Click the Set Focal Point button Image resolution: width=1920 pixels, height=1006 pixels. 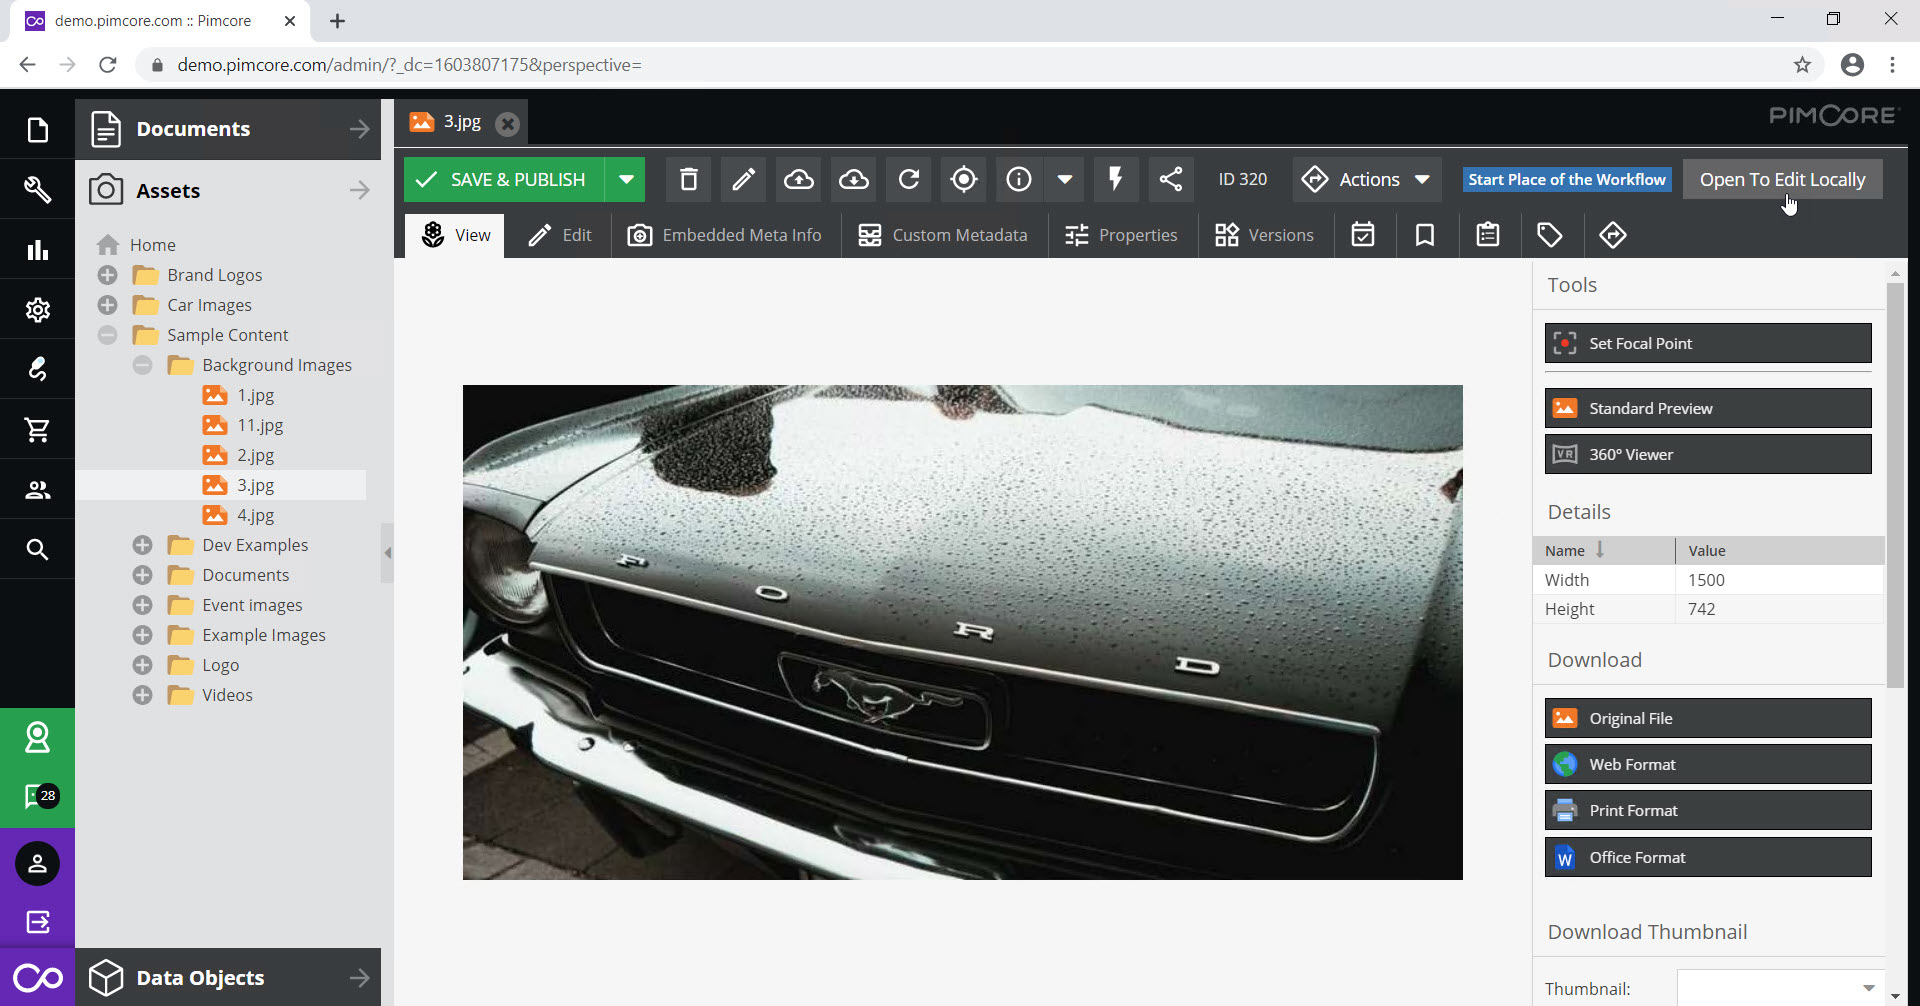tap(1708, 343)
